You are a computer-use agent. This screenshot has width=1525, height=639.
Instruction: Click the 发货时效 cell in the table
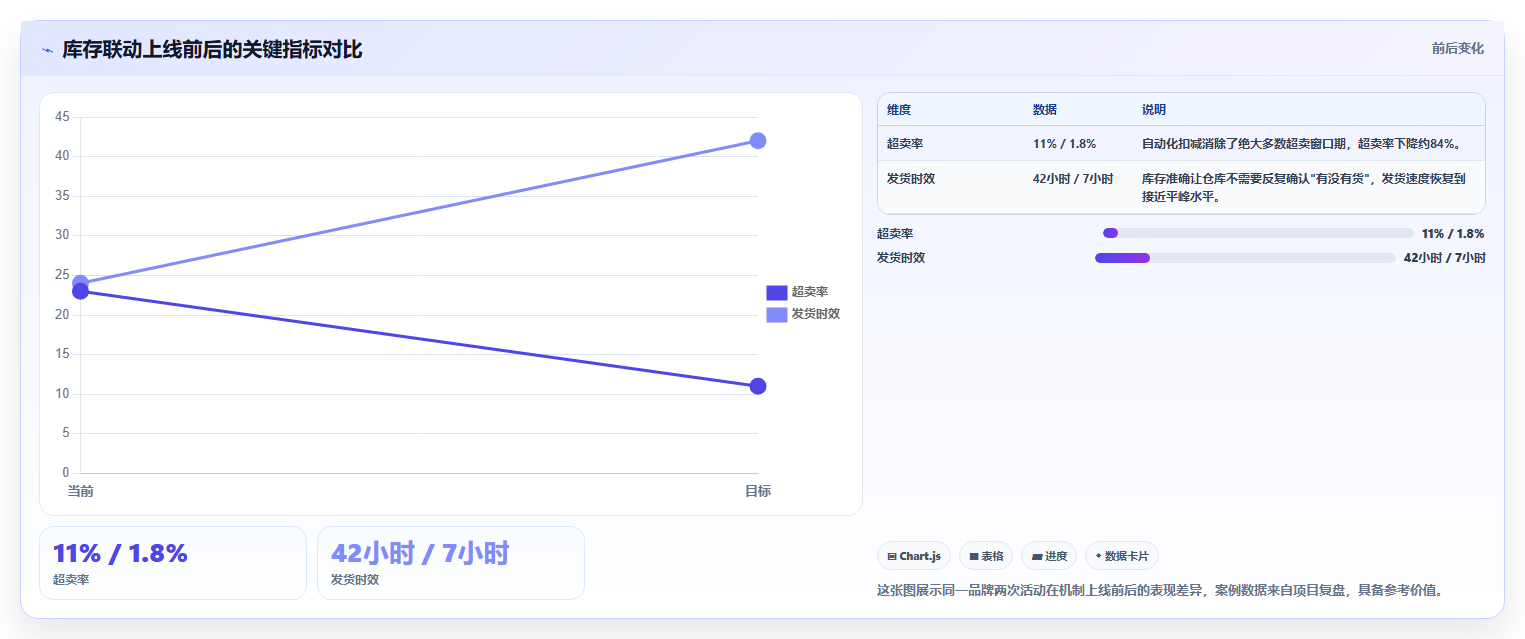(x=911, y=179)
